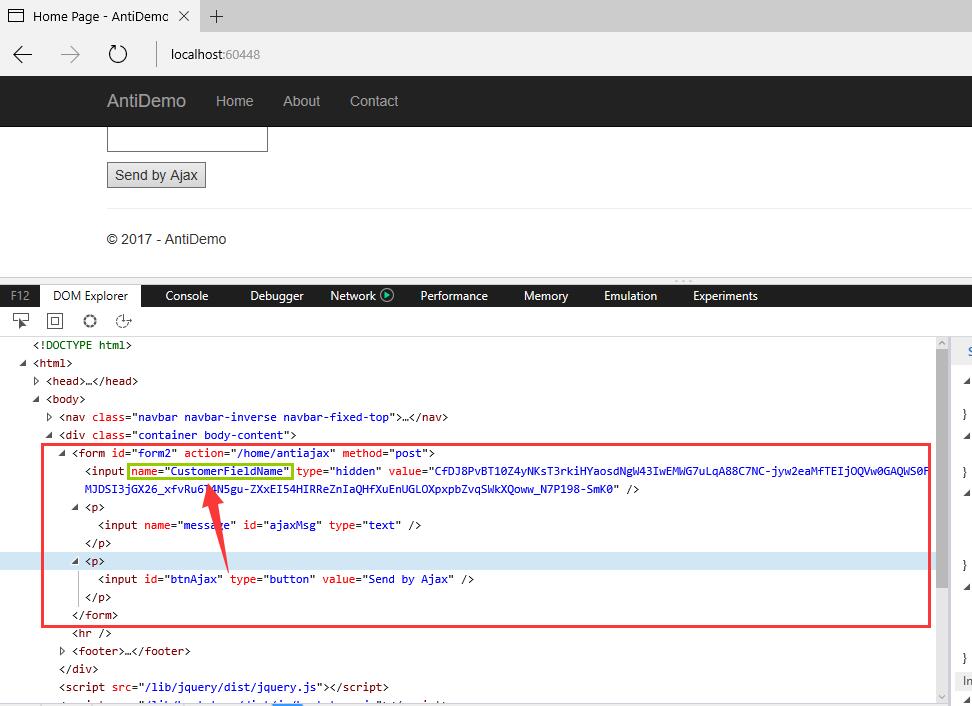972x706 pixels.
Task: Click the dotted-circle icon in DOM Explorer toolbar
Action: pos(89,320)
